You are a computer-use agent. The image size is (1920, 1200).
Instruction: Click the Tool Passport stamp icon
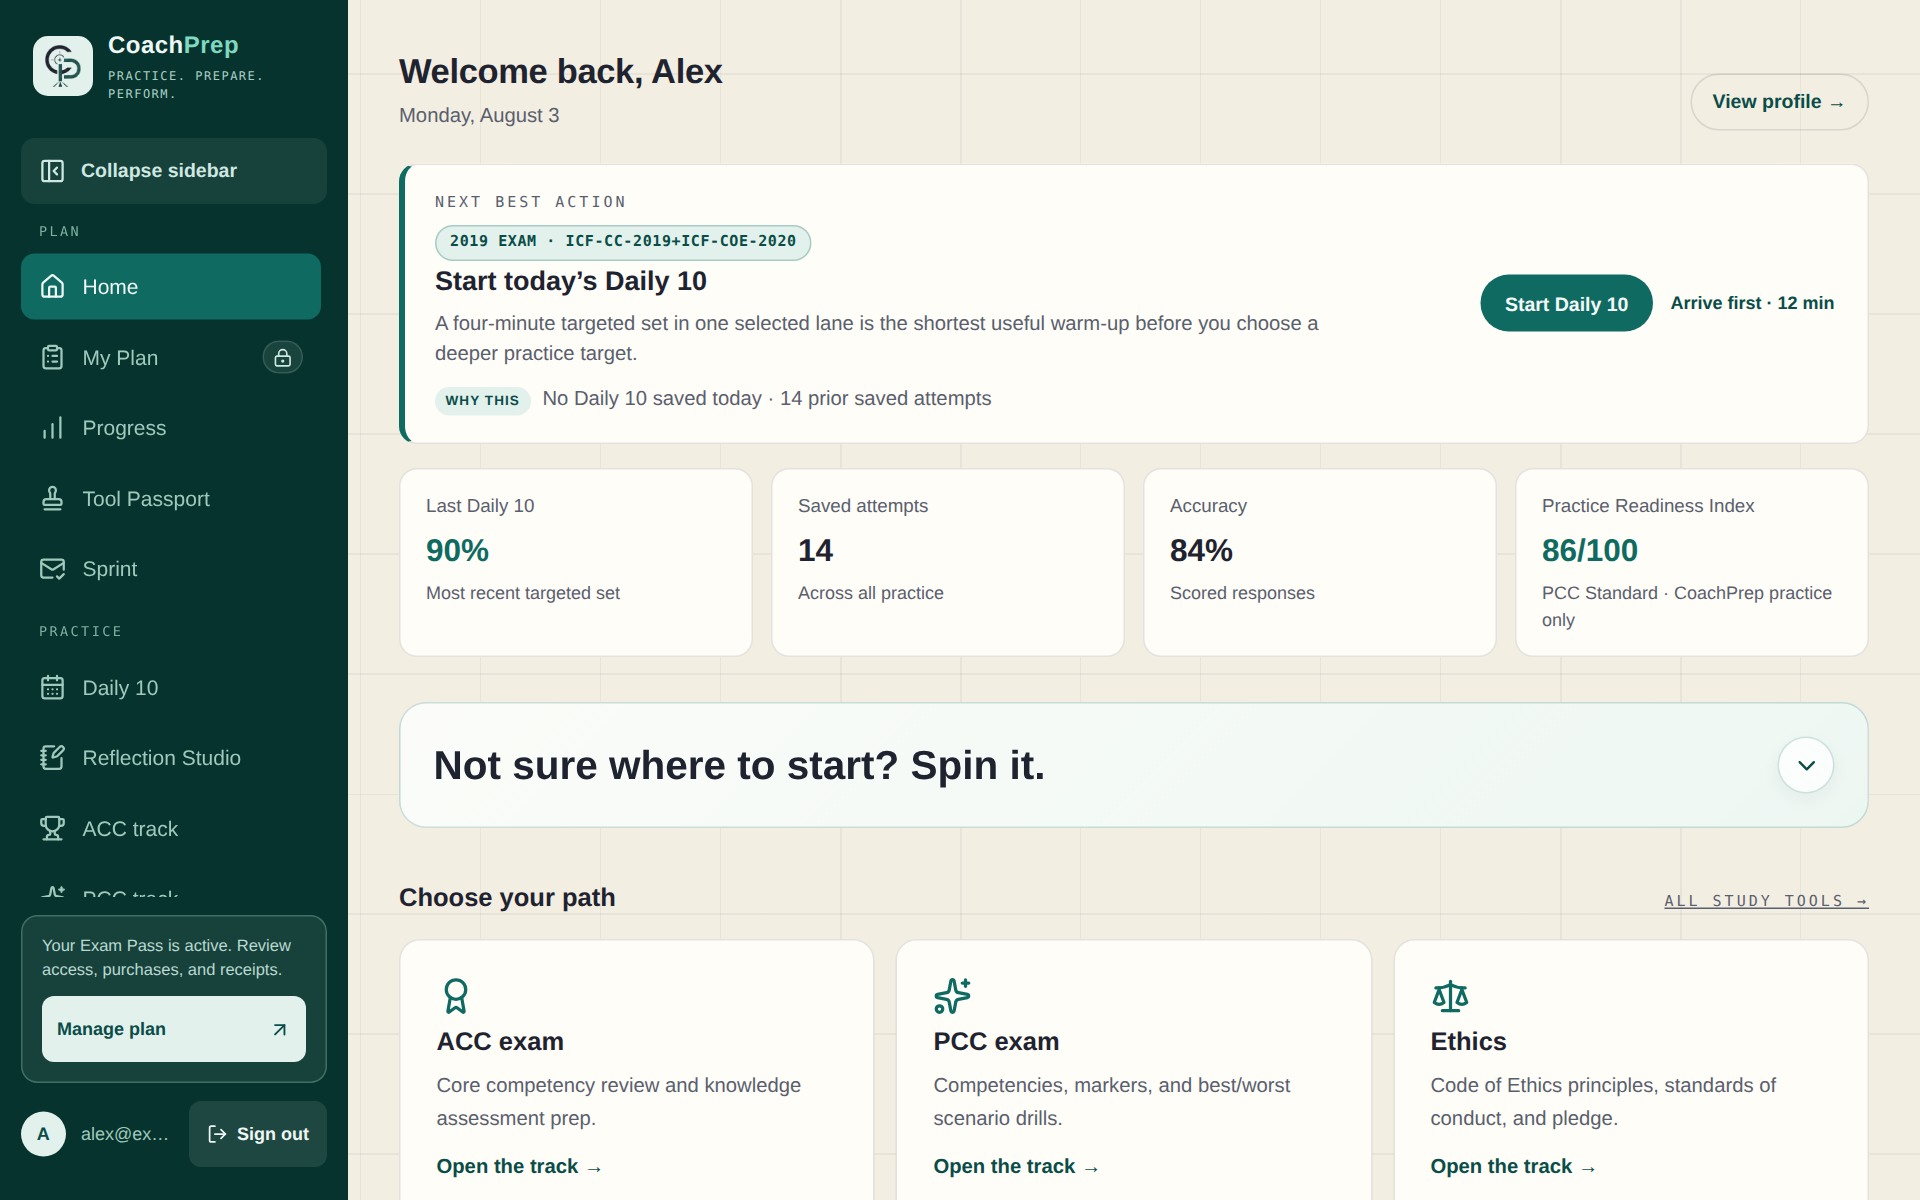[x=52, y=498]
